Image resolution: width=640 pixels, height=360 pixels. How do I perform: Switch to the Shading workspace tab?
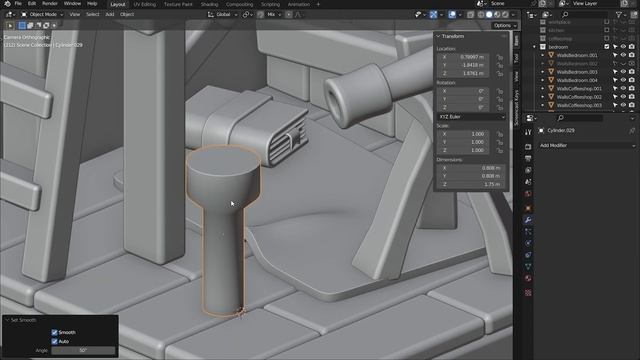pos(209,4)
